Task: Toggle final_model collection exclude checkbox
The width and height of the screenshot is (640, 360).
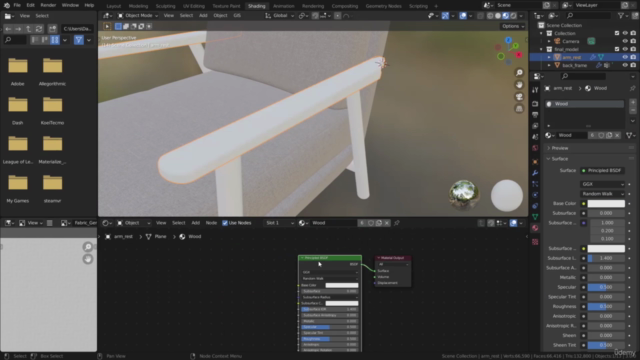Action: [x=617, y=49]
